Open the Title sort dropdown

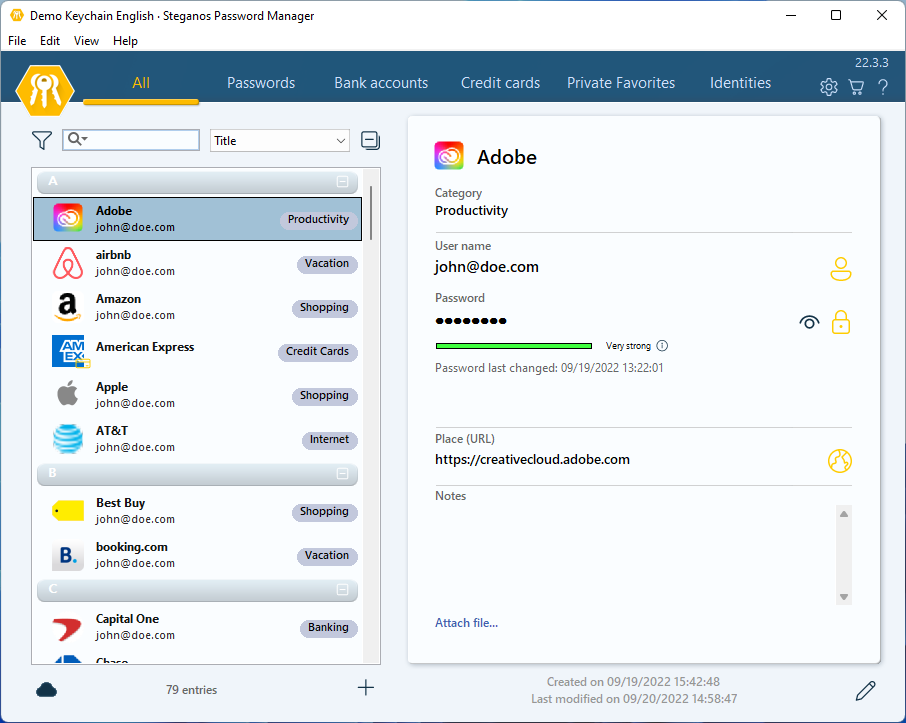280,140
